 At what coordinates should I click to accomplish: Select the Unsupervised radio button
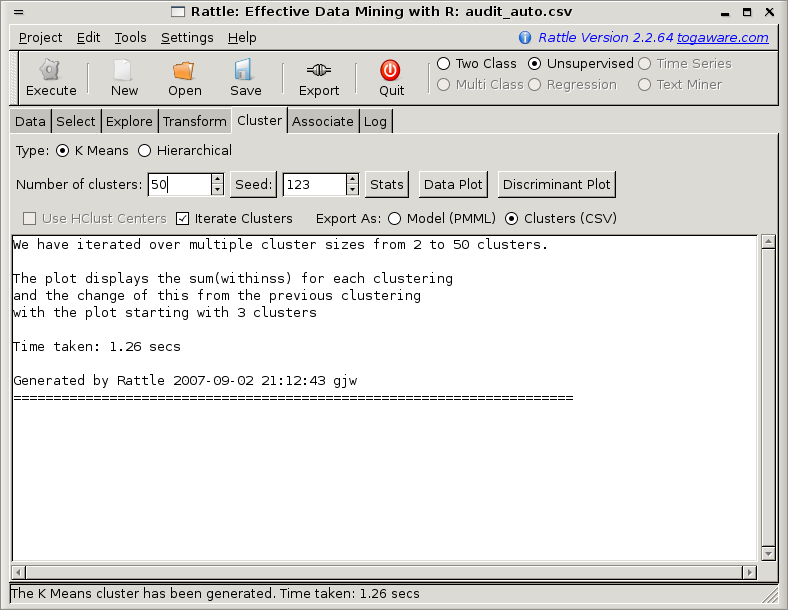pyautogui.click(x=535, y=64)
